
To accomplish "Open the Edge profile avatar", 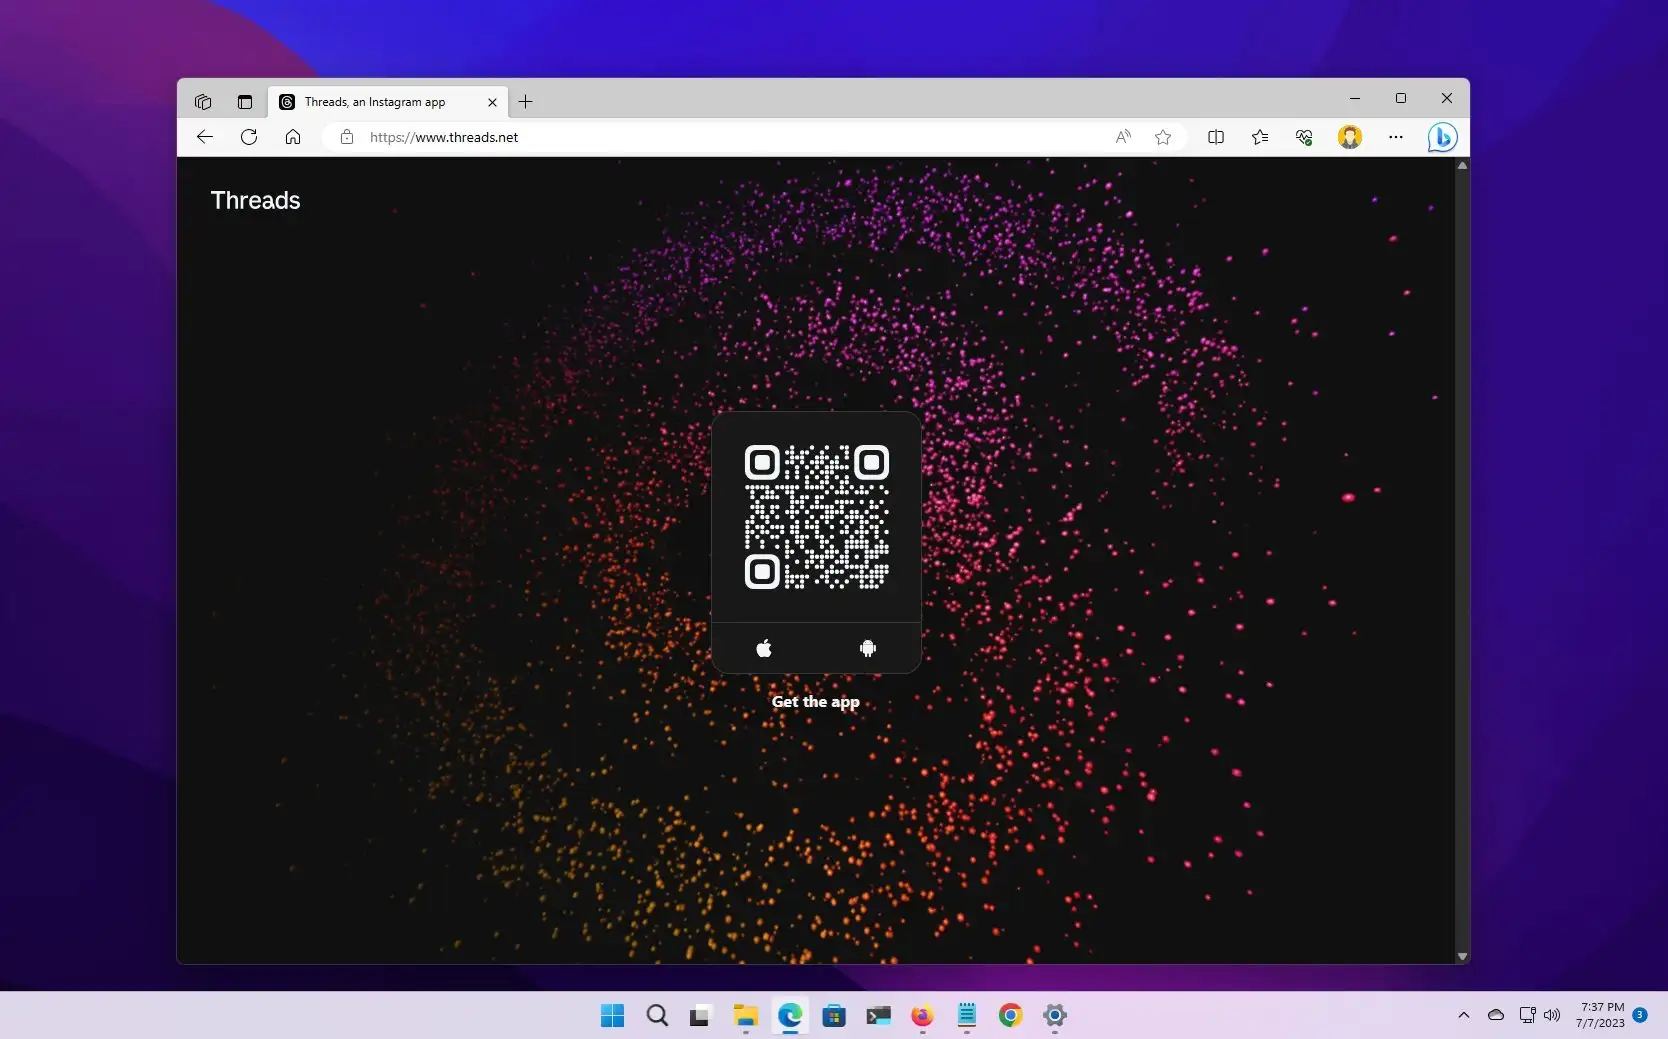I will [1350, 137].
